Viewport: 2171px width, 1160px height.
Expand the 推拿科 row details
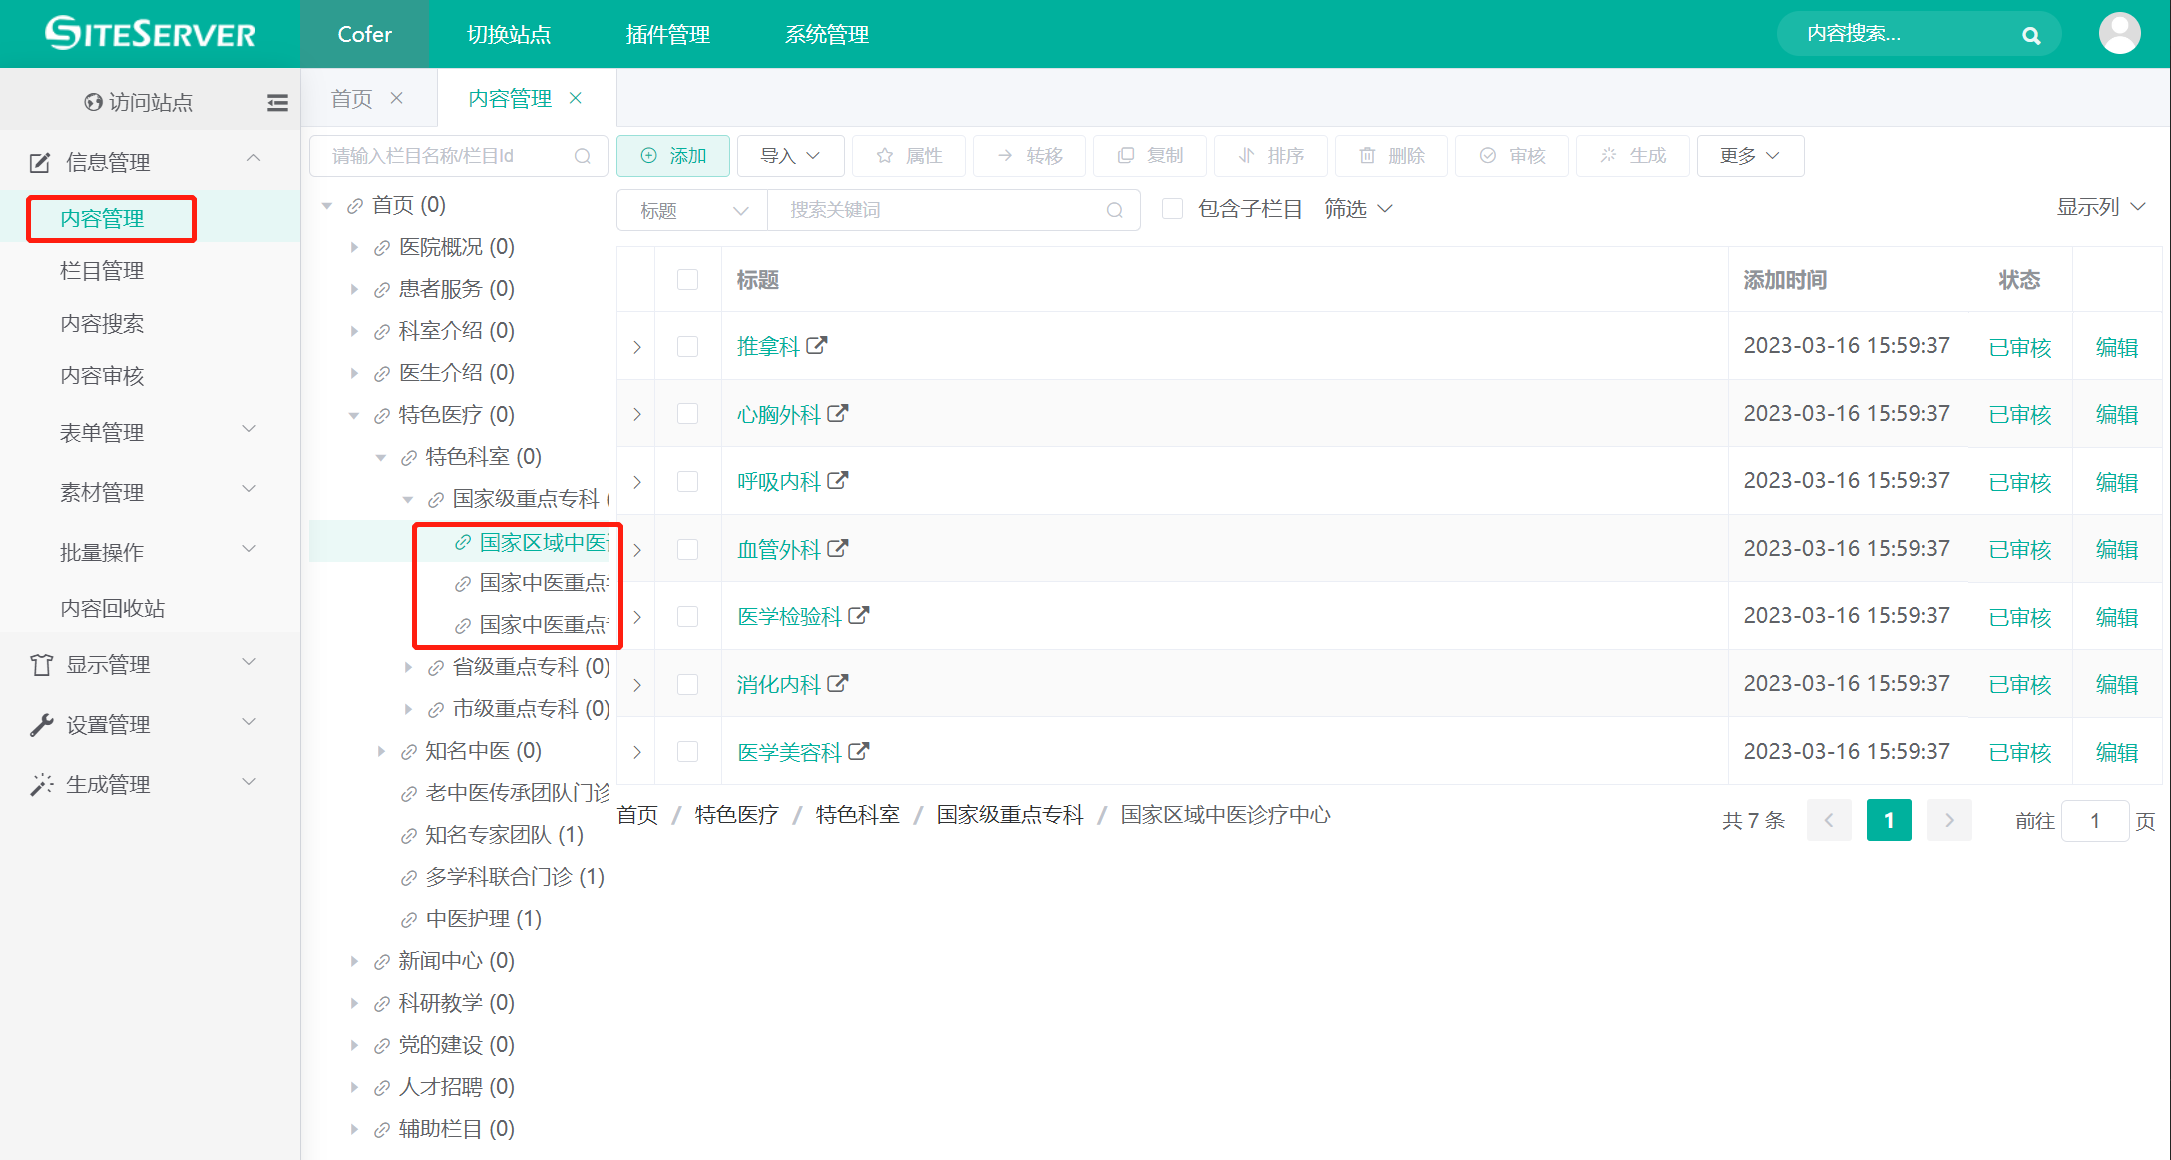[x=637, y=347]
